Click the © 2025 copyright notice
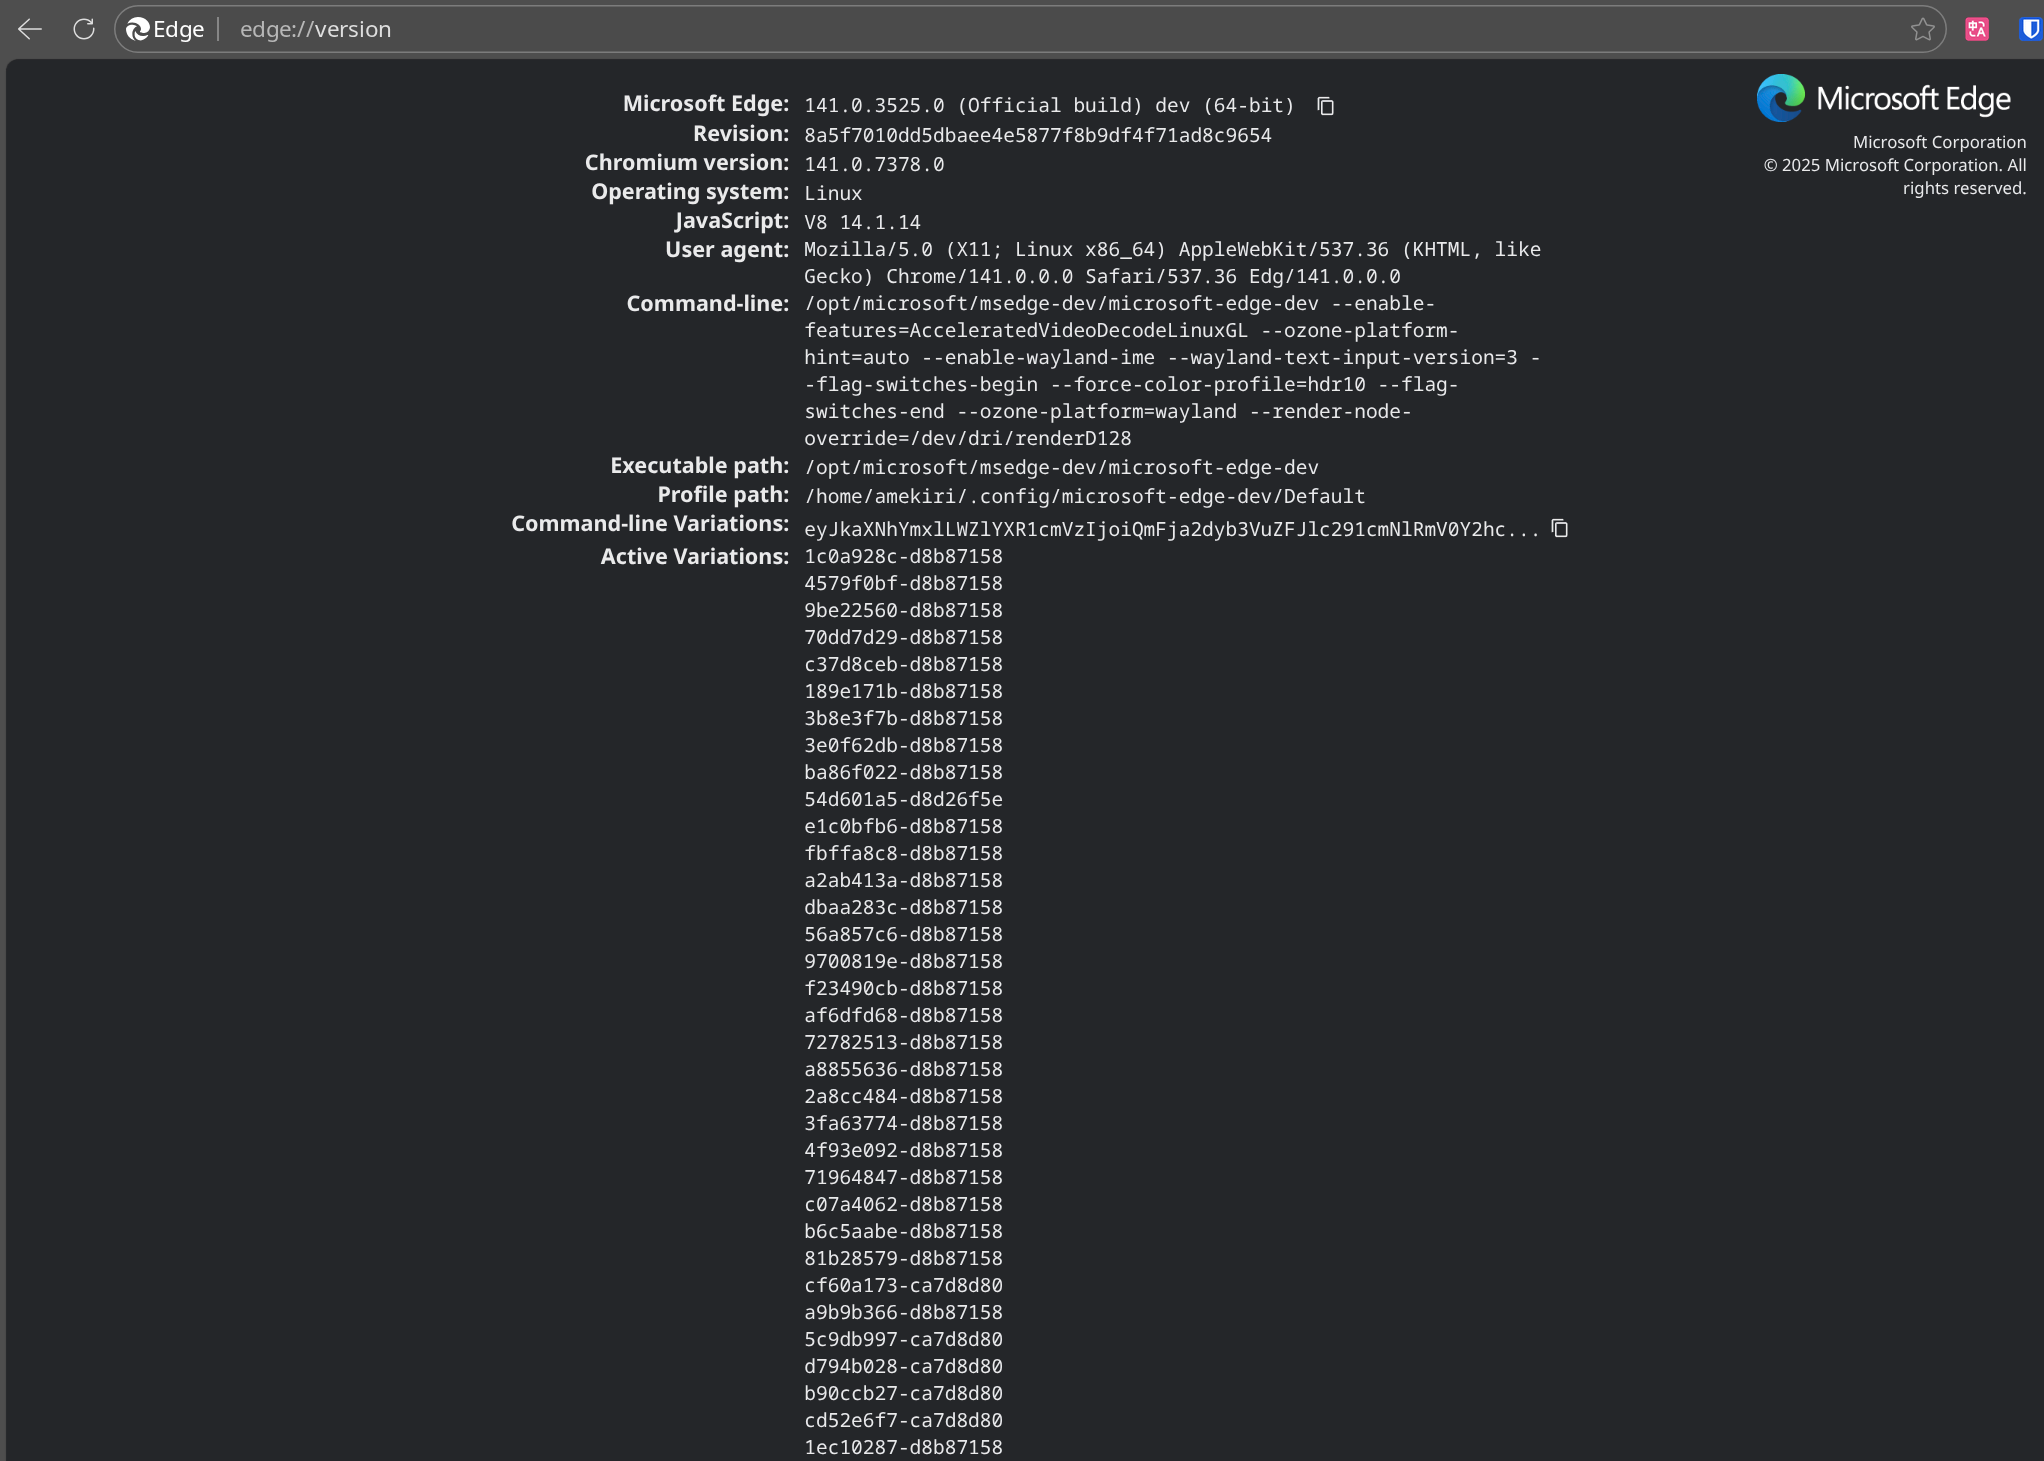2044x1461 pixels. [x=1895, y=177]
